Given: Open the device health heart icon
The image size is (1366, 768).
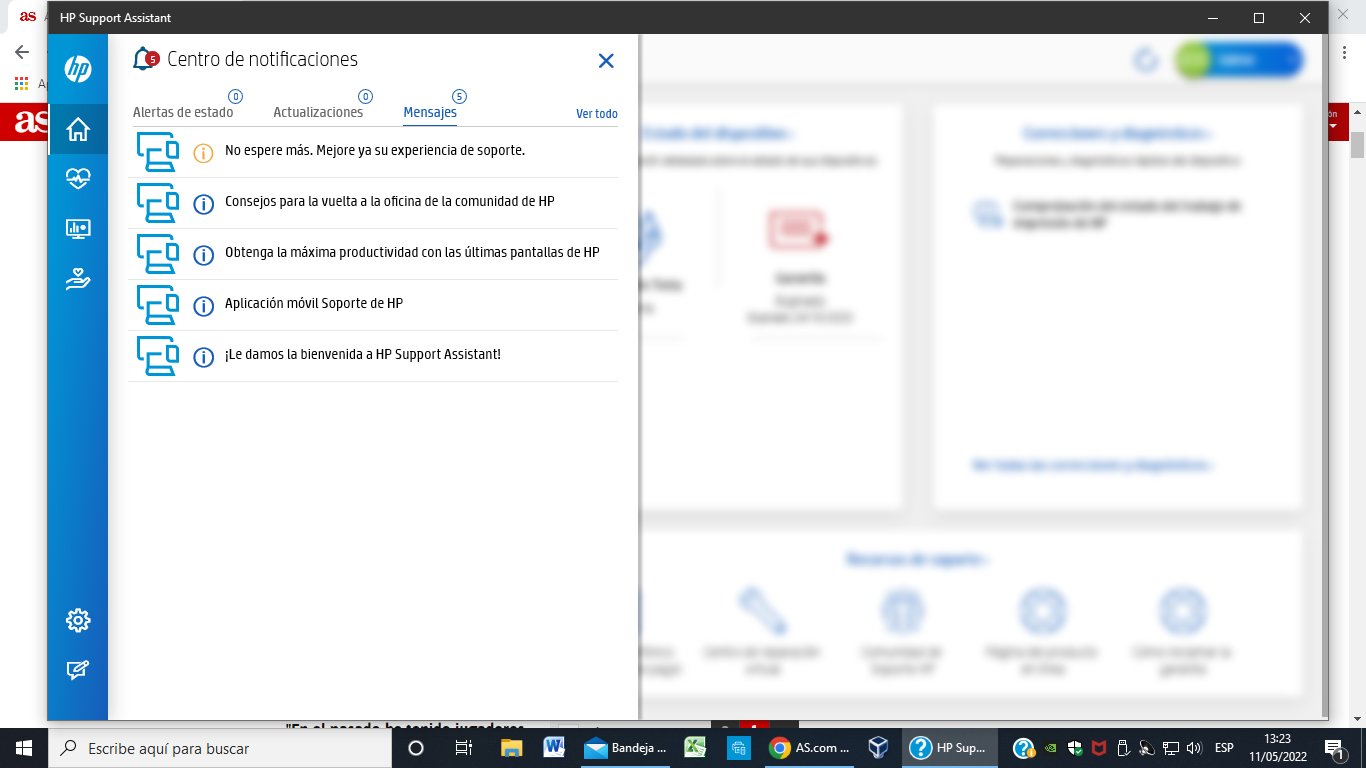Looking at the screenshot, I should click(x=78, y=179).
